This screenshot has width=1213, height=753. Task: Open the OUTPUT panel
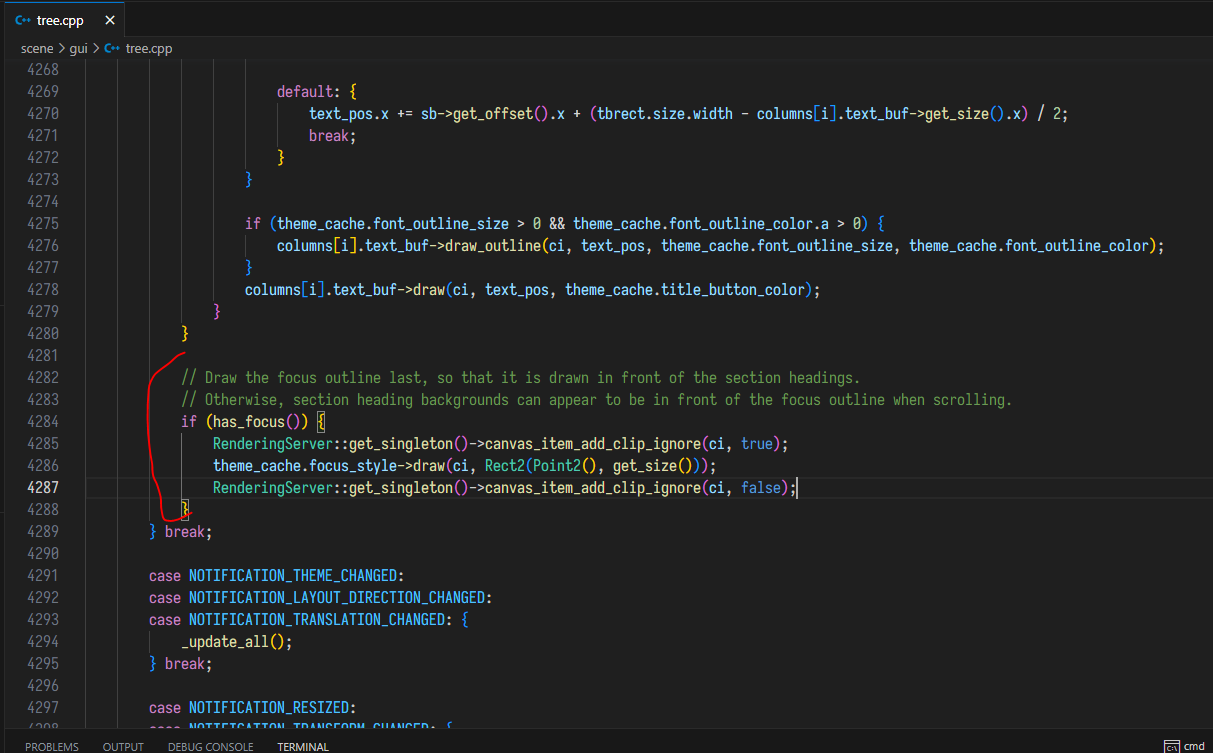click(122, 746)
